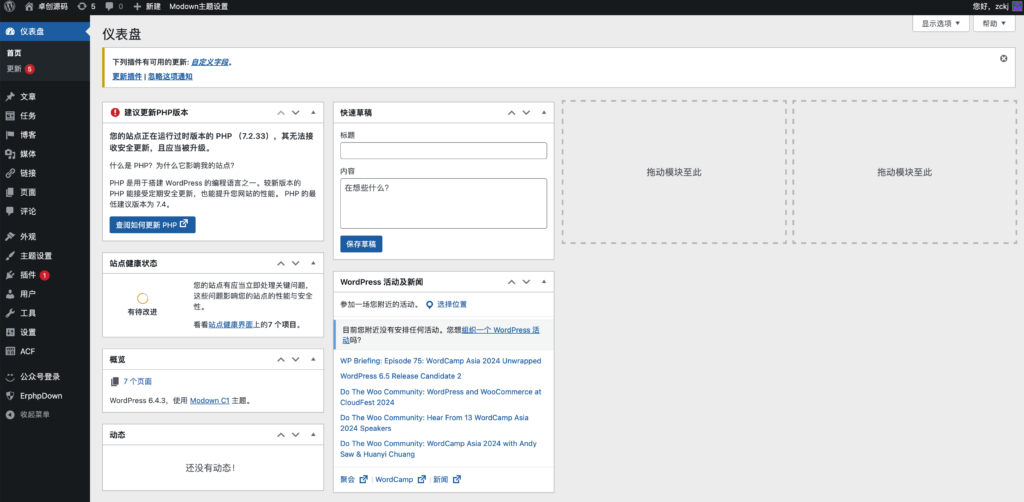Screen dimensions: 1024x502
Task: Open the 设置 settings menu
Action: 28,332
